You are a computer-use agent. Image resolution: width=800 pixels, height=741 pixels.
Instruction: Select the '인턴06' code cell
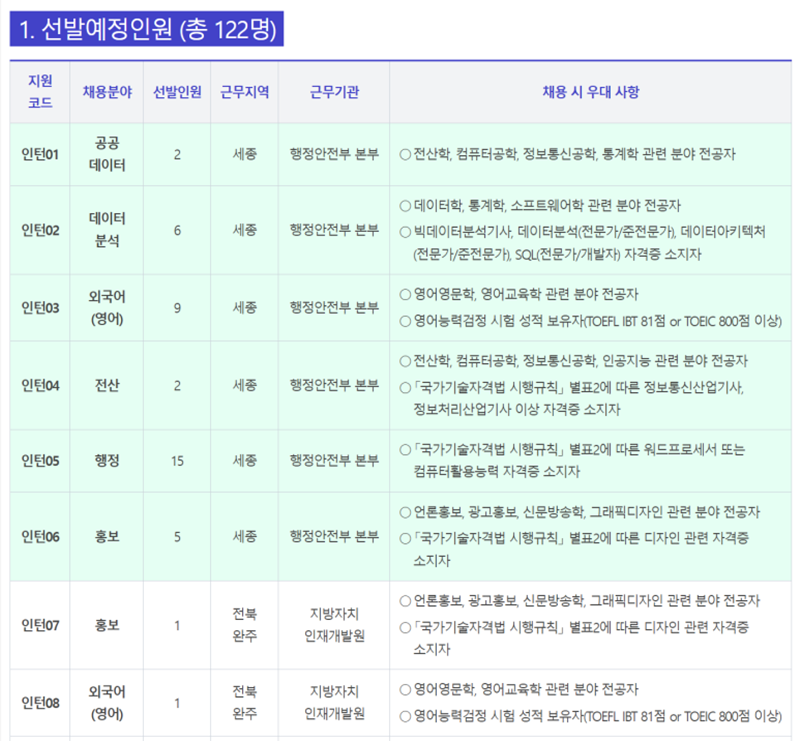click(x=40, y=536)
